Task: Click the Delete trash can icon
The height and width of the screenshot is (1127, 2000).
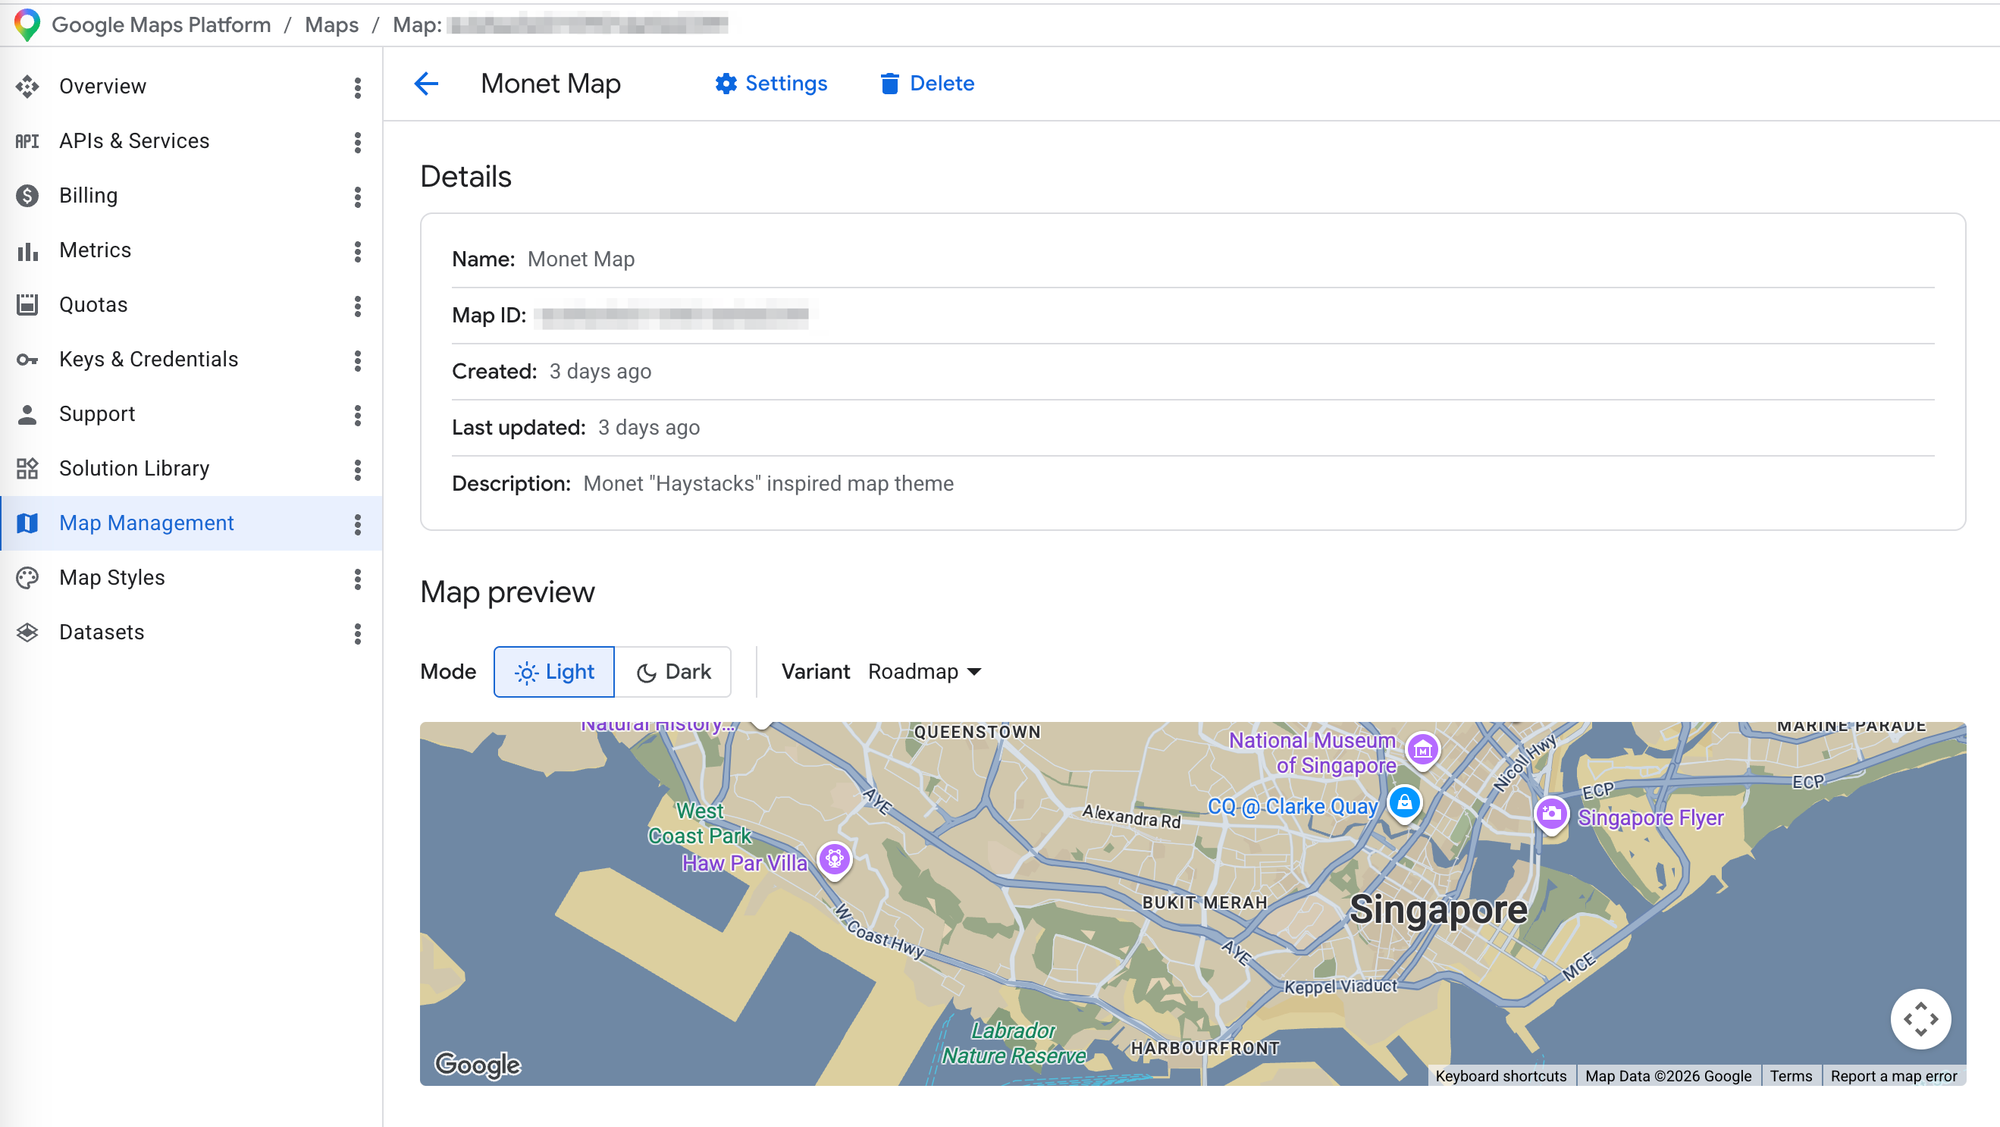Action: 889,84
